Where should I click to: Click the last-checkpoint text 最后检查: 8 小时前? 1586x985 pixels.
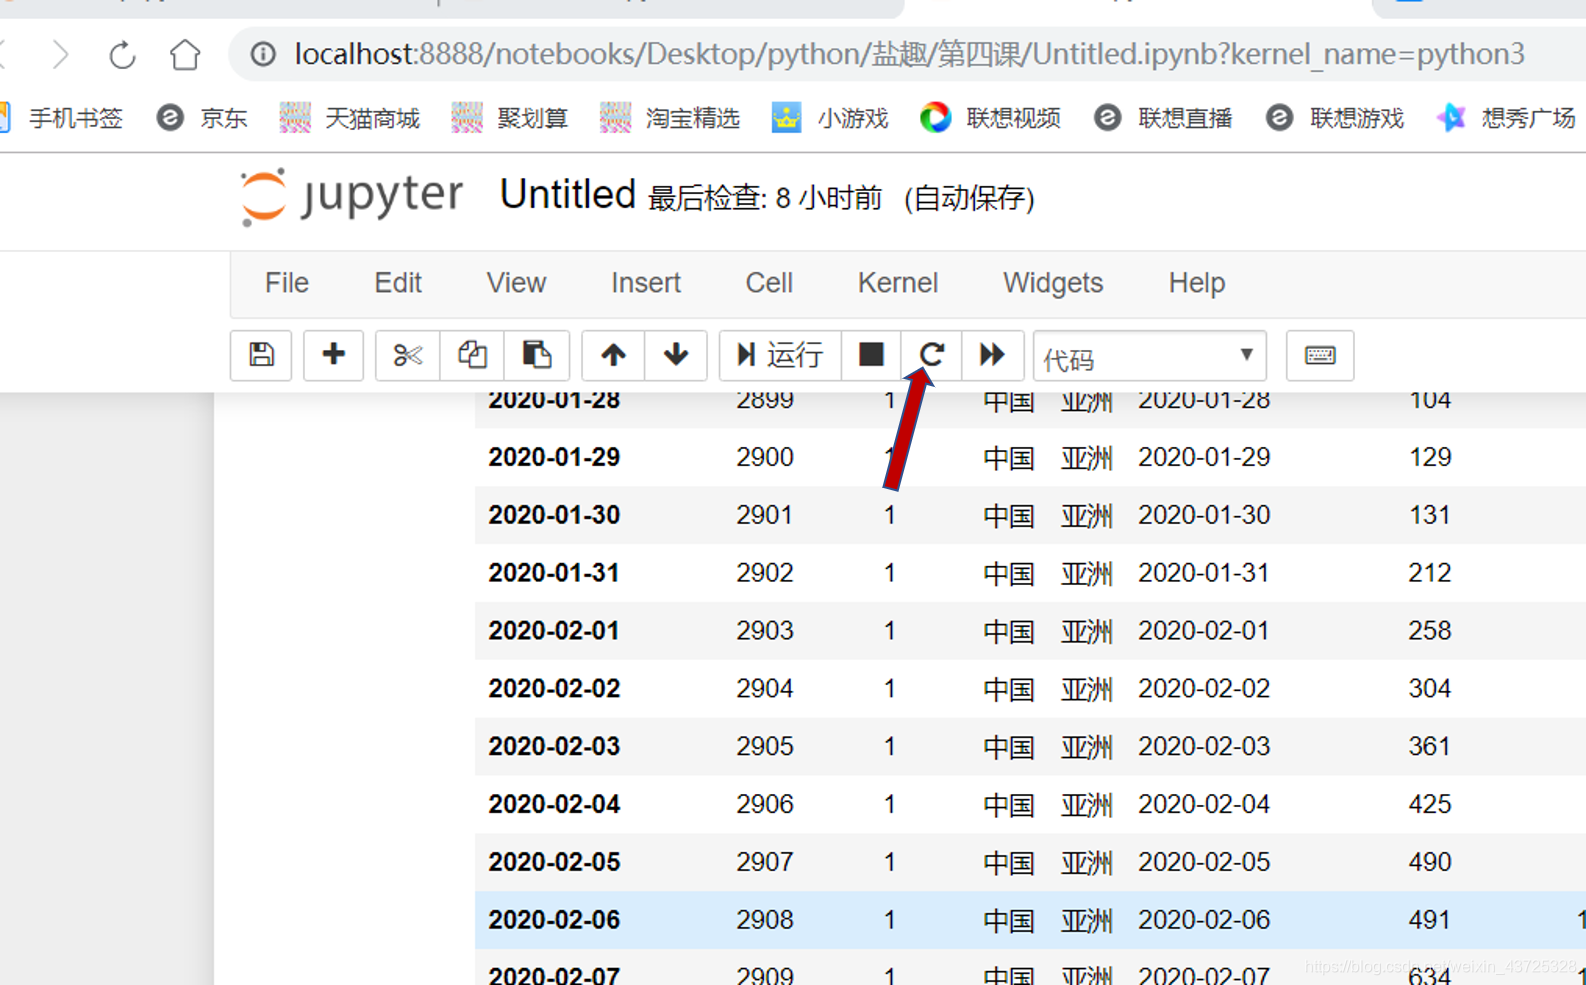(x=765, y=198)
